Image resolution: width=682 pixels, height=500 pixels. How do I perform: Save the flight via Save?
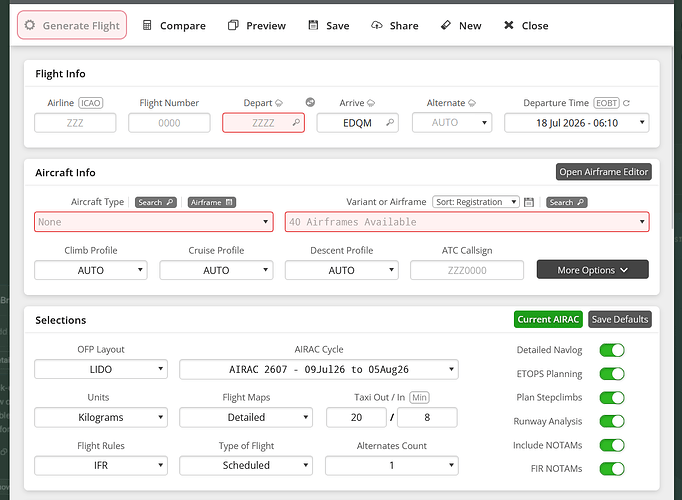329,26
